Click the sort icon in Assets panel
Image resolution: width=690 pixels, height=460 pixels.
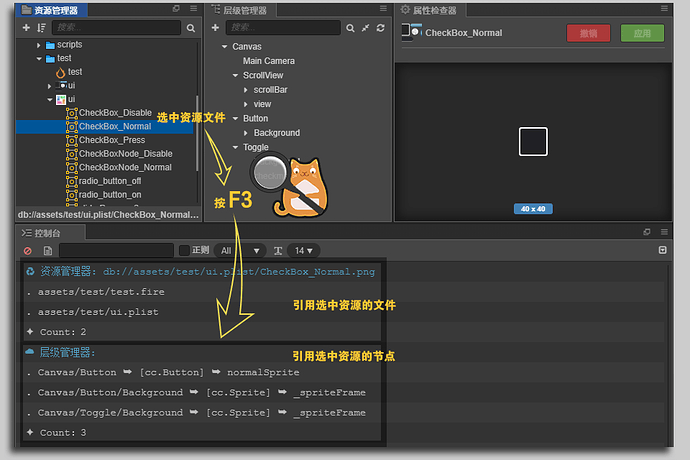(x=41, y=28)
